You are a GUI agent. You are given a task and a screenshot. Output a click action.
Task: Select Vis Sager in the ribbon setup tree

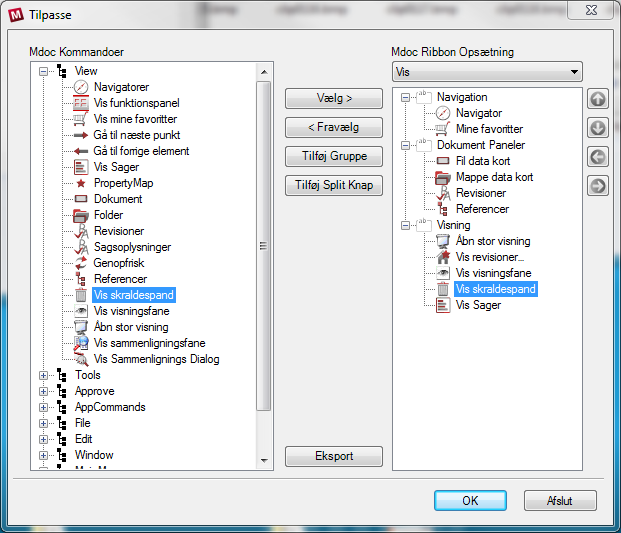click(478, 305)
